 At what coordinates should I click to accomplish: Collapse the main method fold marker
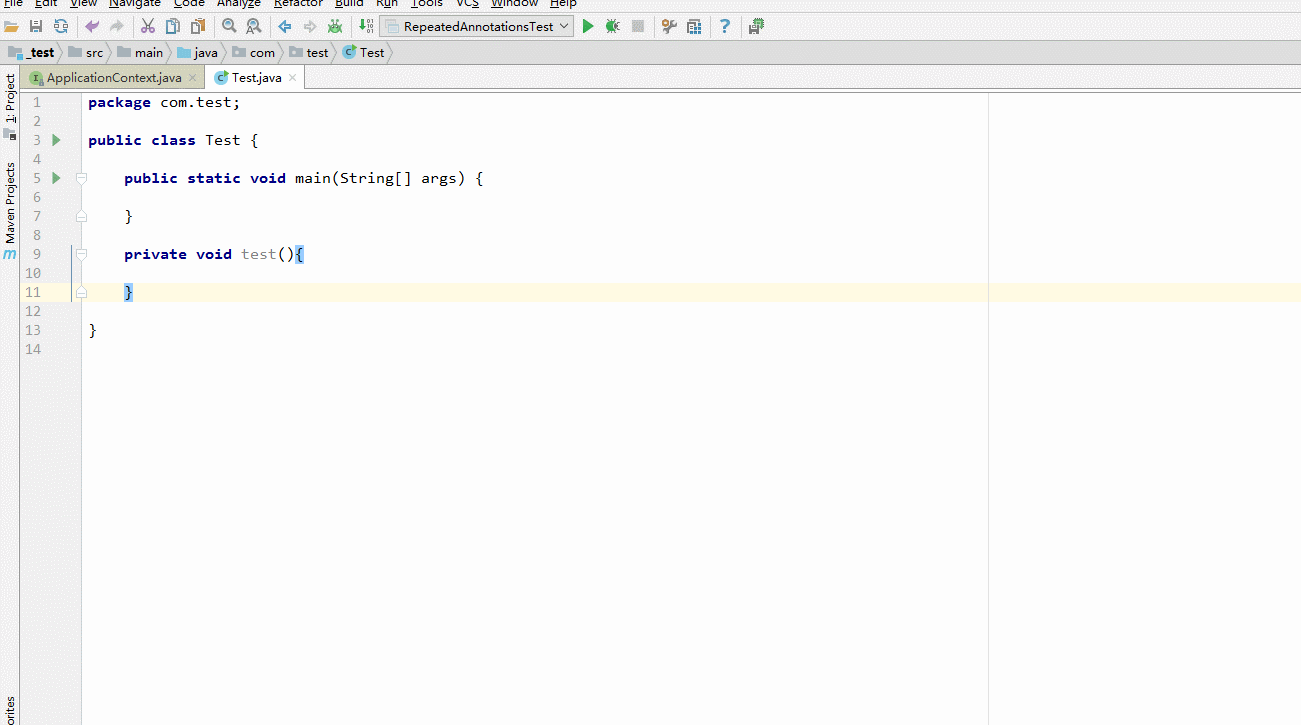81,178
